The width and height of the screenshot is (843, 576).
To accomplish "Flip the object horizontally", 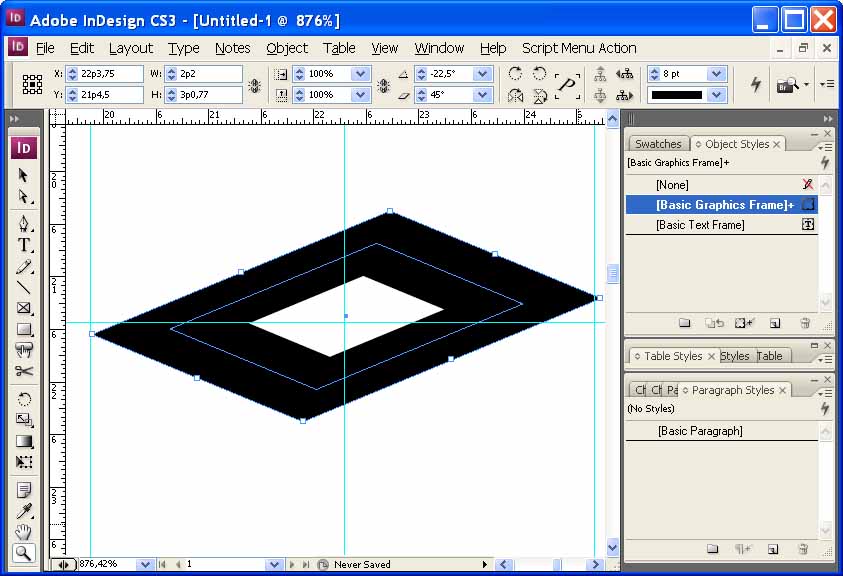I will [x=515, y=96].
